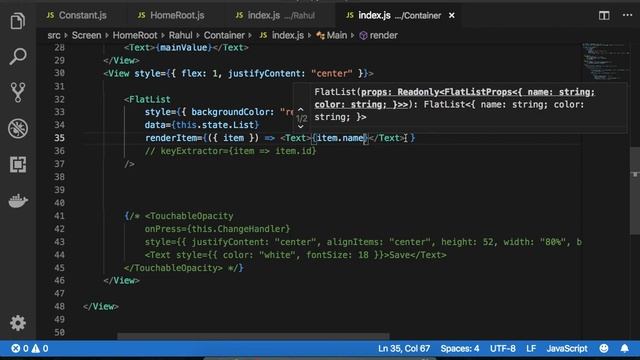Click the feedback smiley icon

[x=604, y=349]
